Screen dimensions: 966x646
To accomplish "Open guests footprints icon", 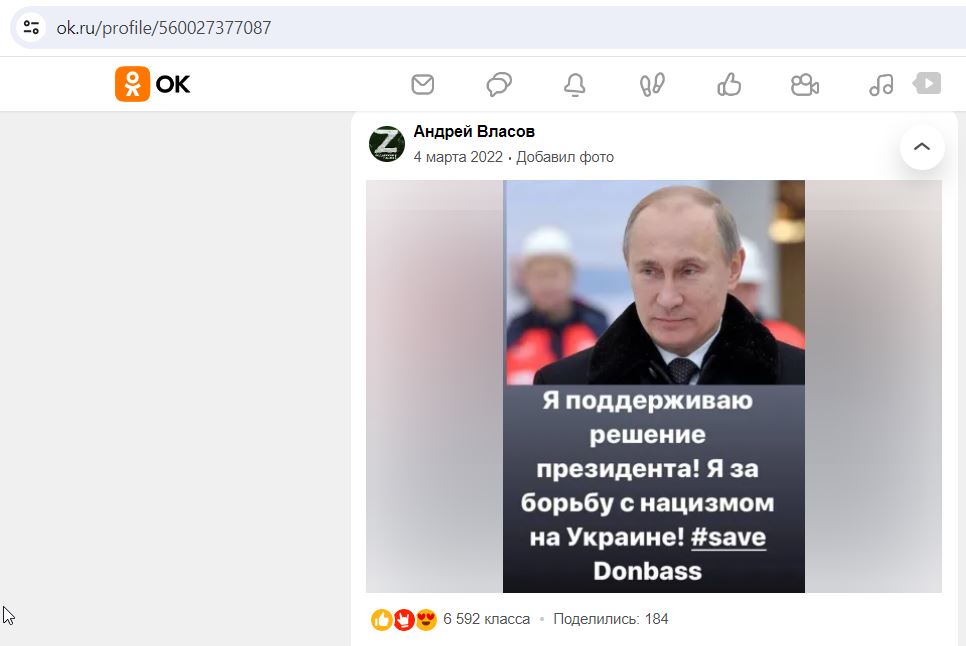I will click(652, 84).
